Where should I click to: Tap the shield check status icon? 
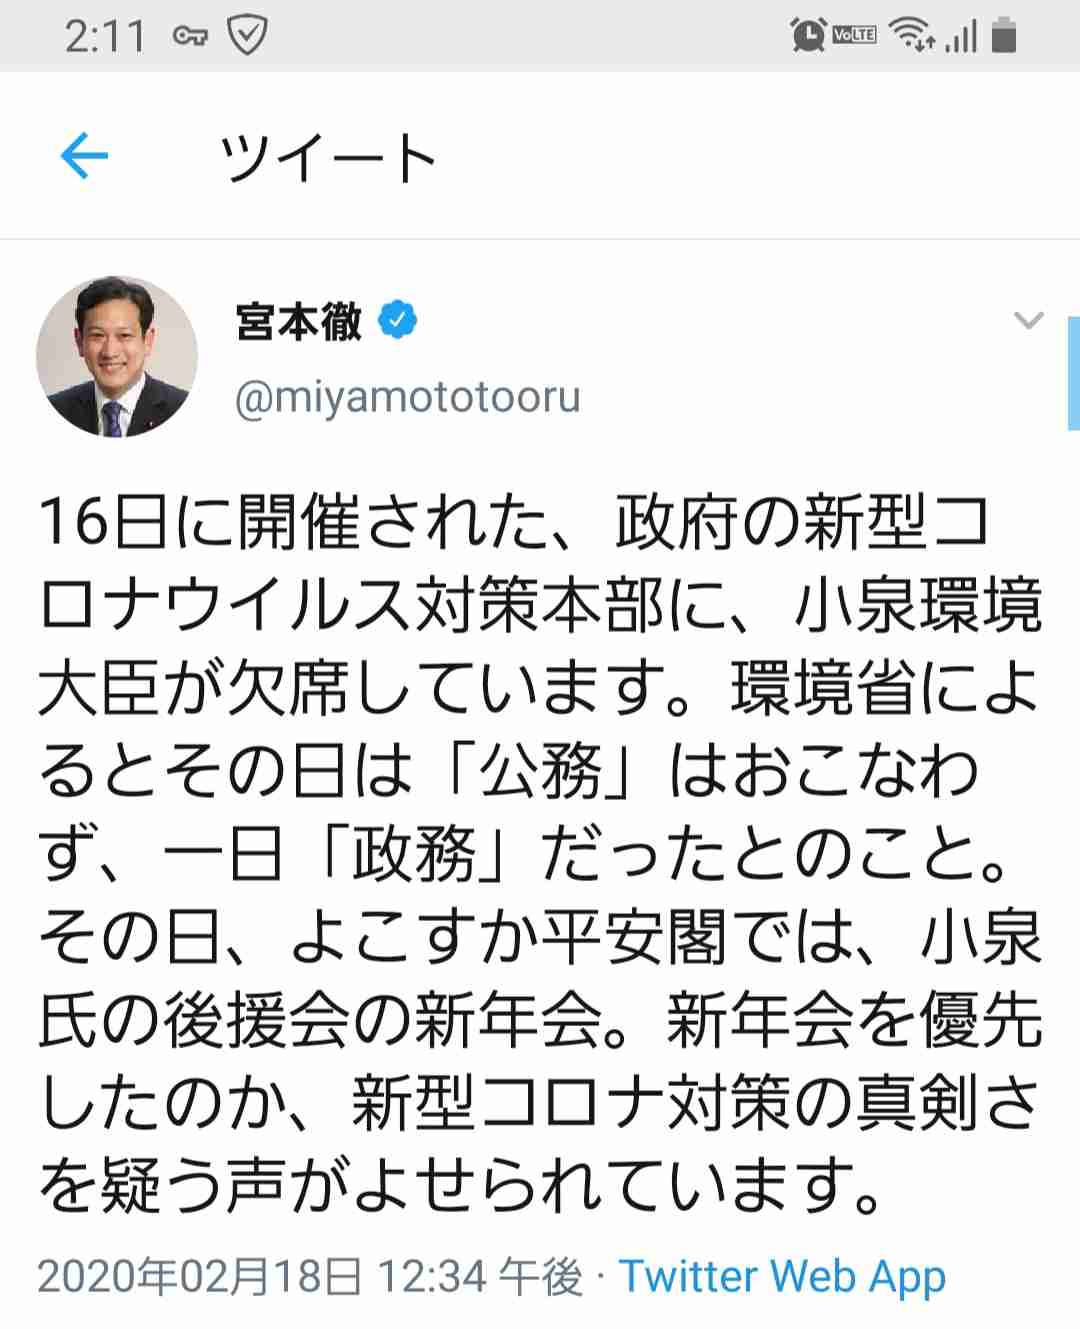tap(246, 36)
